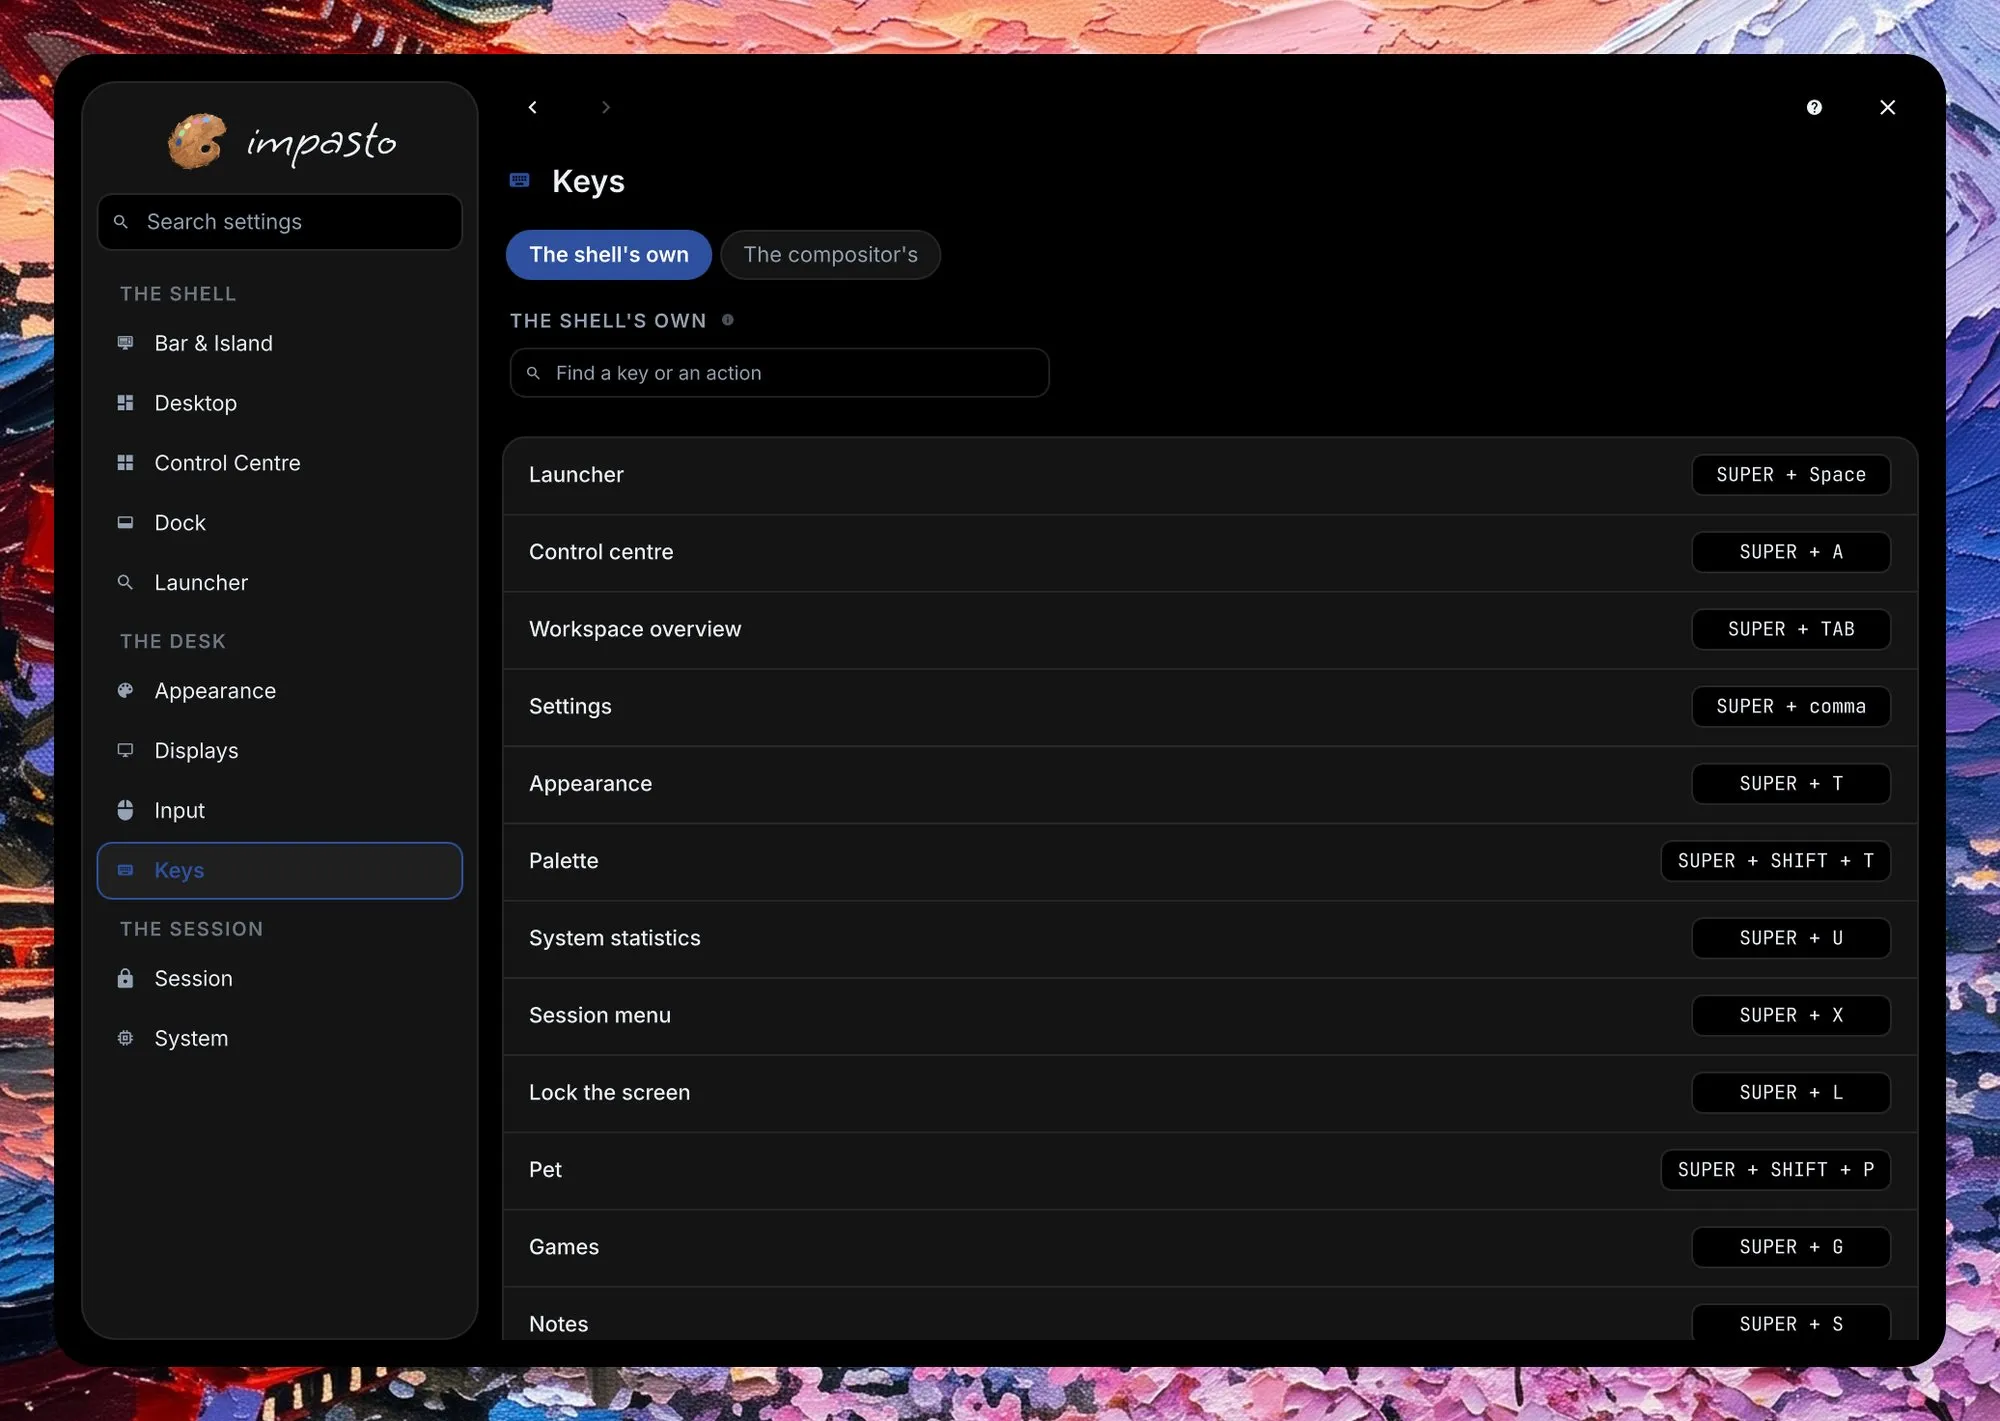Viewport: 2000px width, 1421px height.
Task: Click the Input mouse icon
Action: [125, 810]
